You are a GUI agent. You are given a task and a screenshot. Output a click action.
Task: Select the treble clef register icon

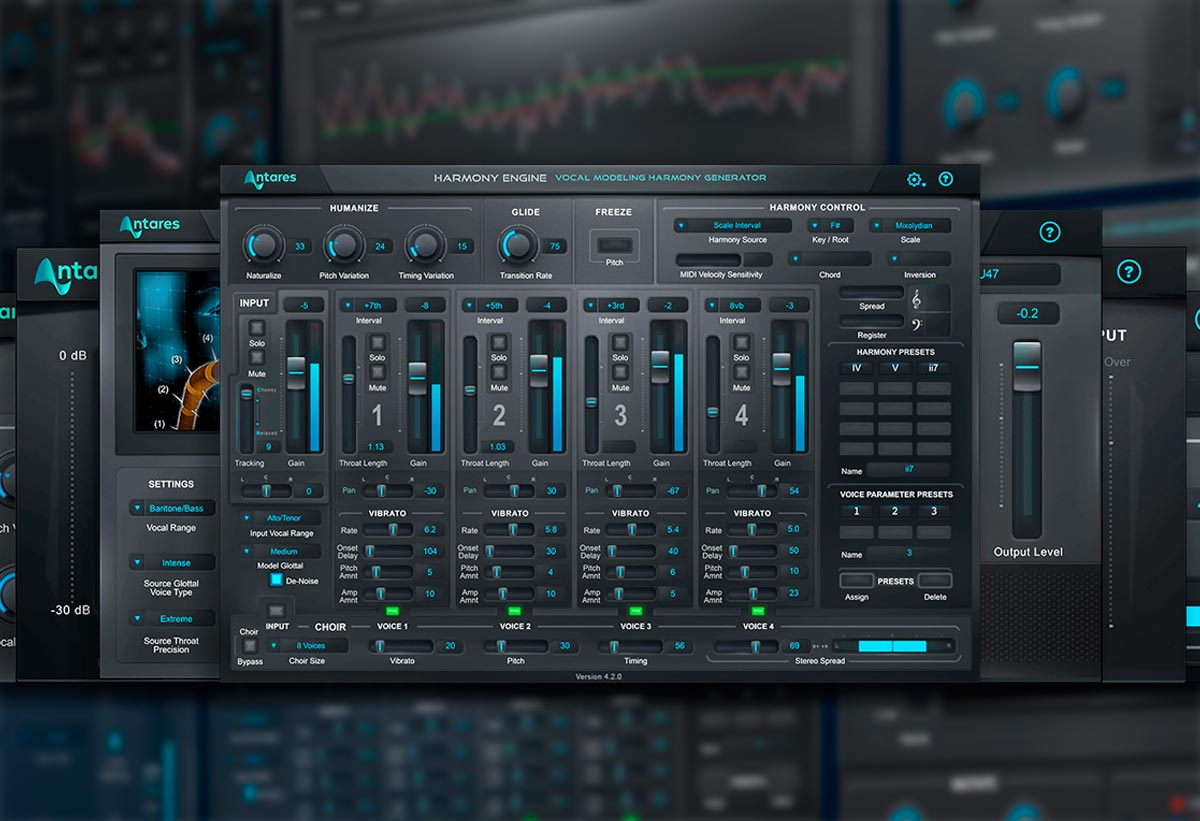pos(917,298)
